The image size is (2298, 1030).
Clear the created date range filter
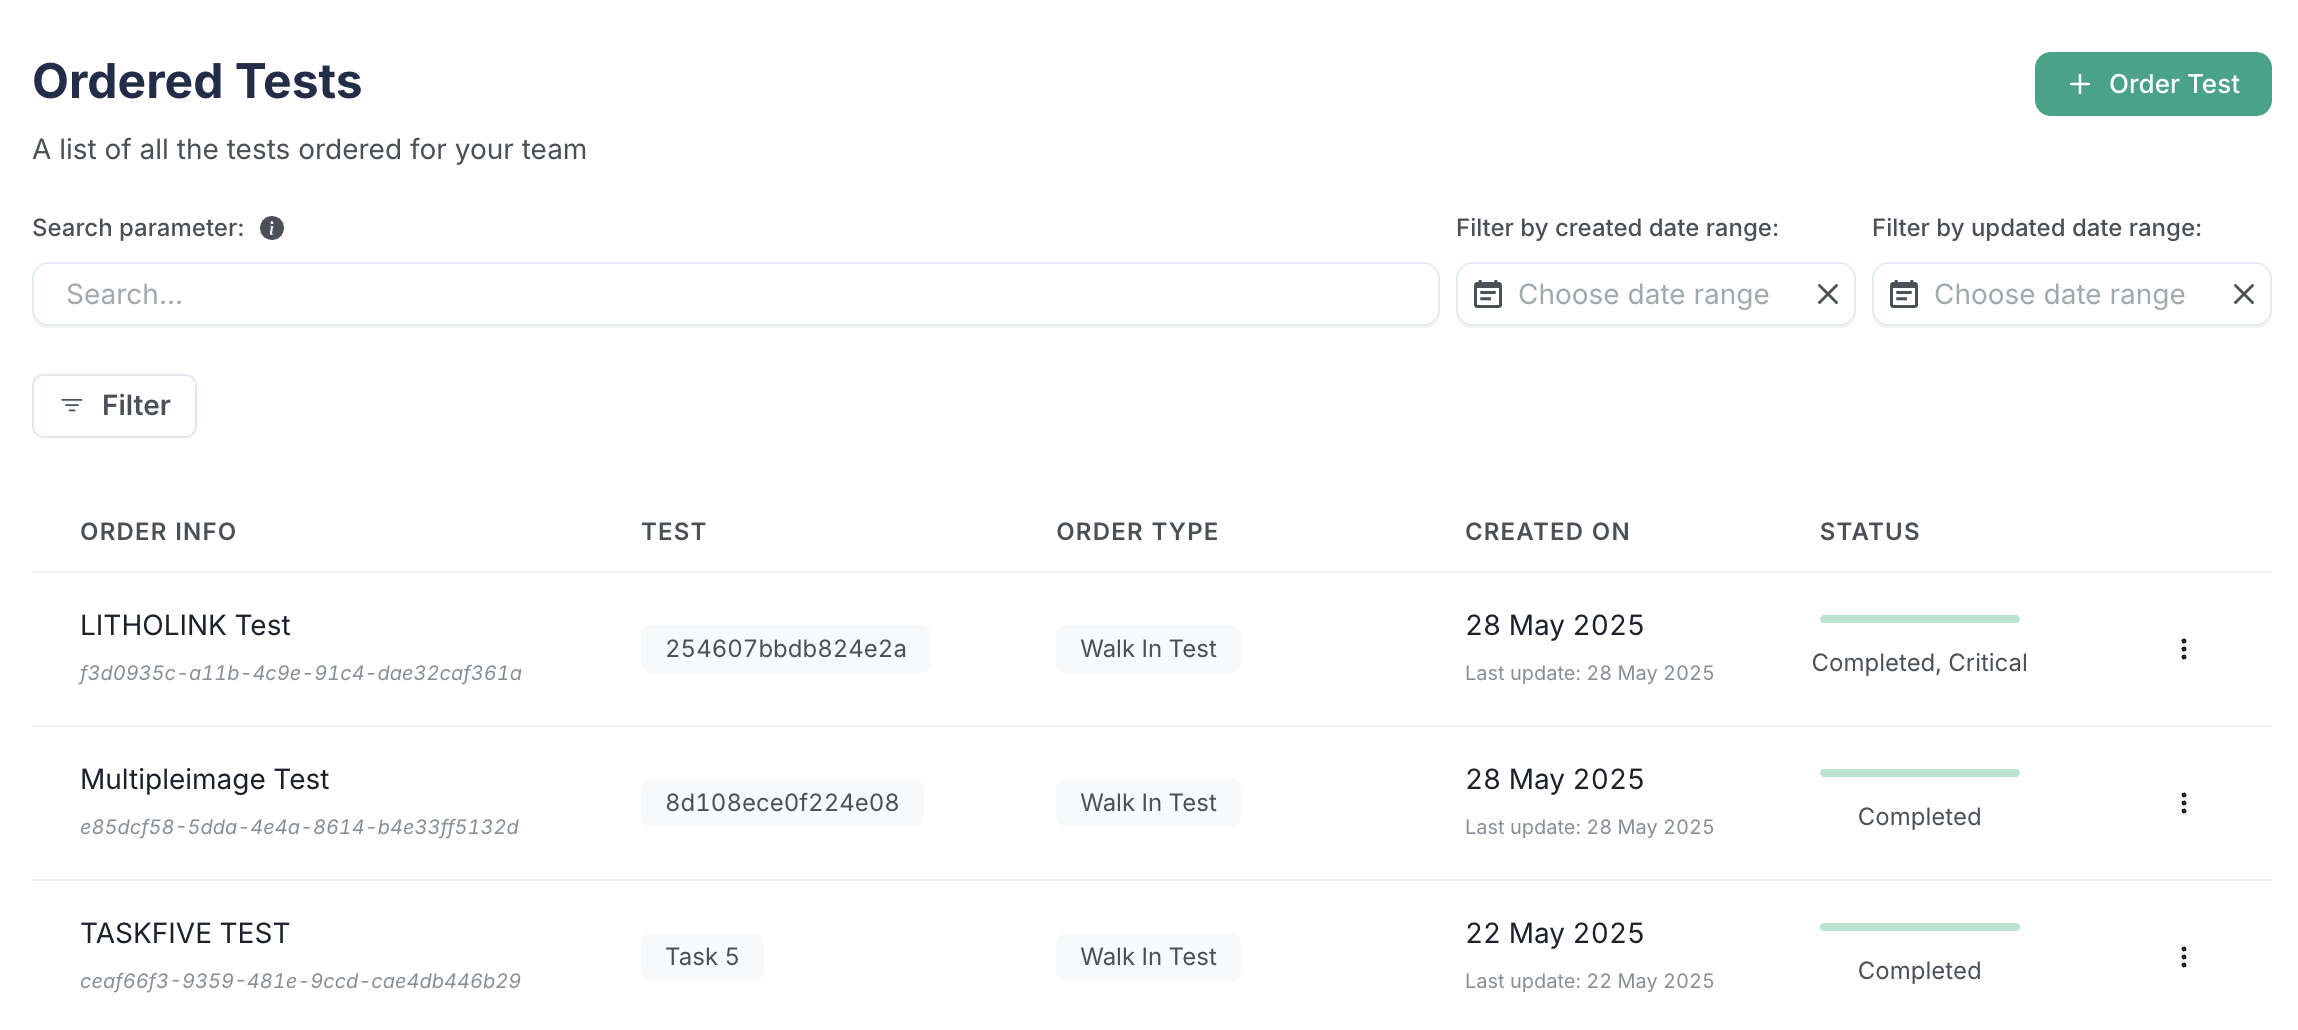pos(1827,294)
